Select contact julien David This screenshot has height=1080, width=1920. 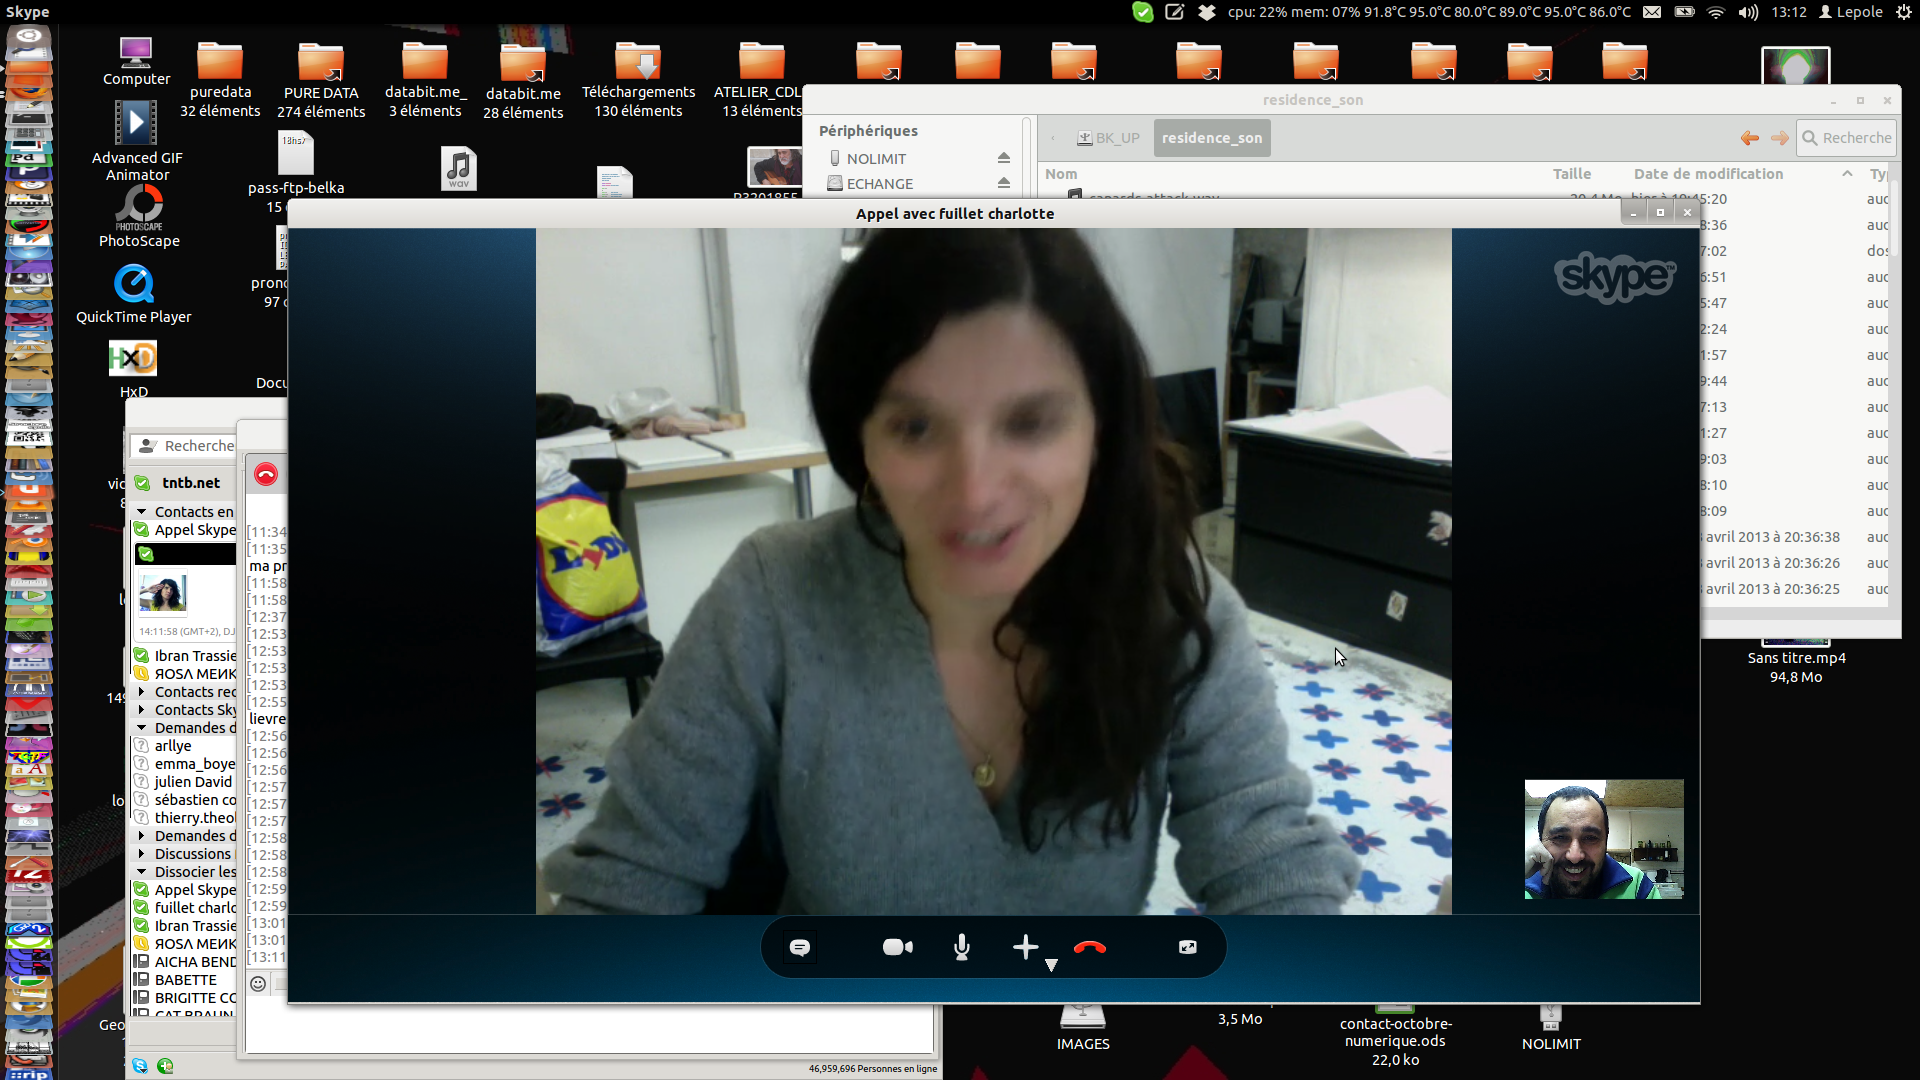[192, 782]
